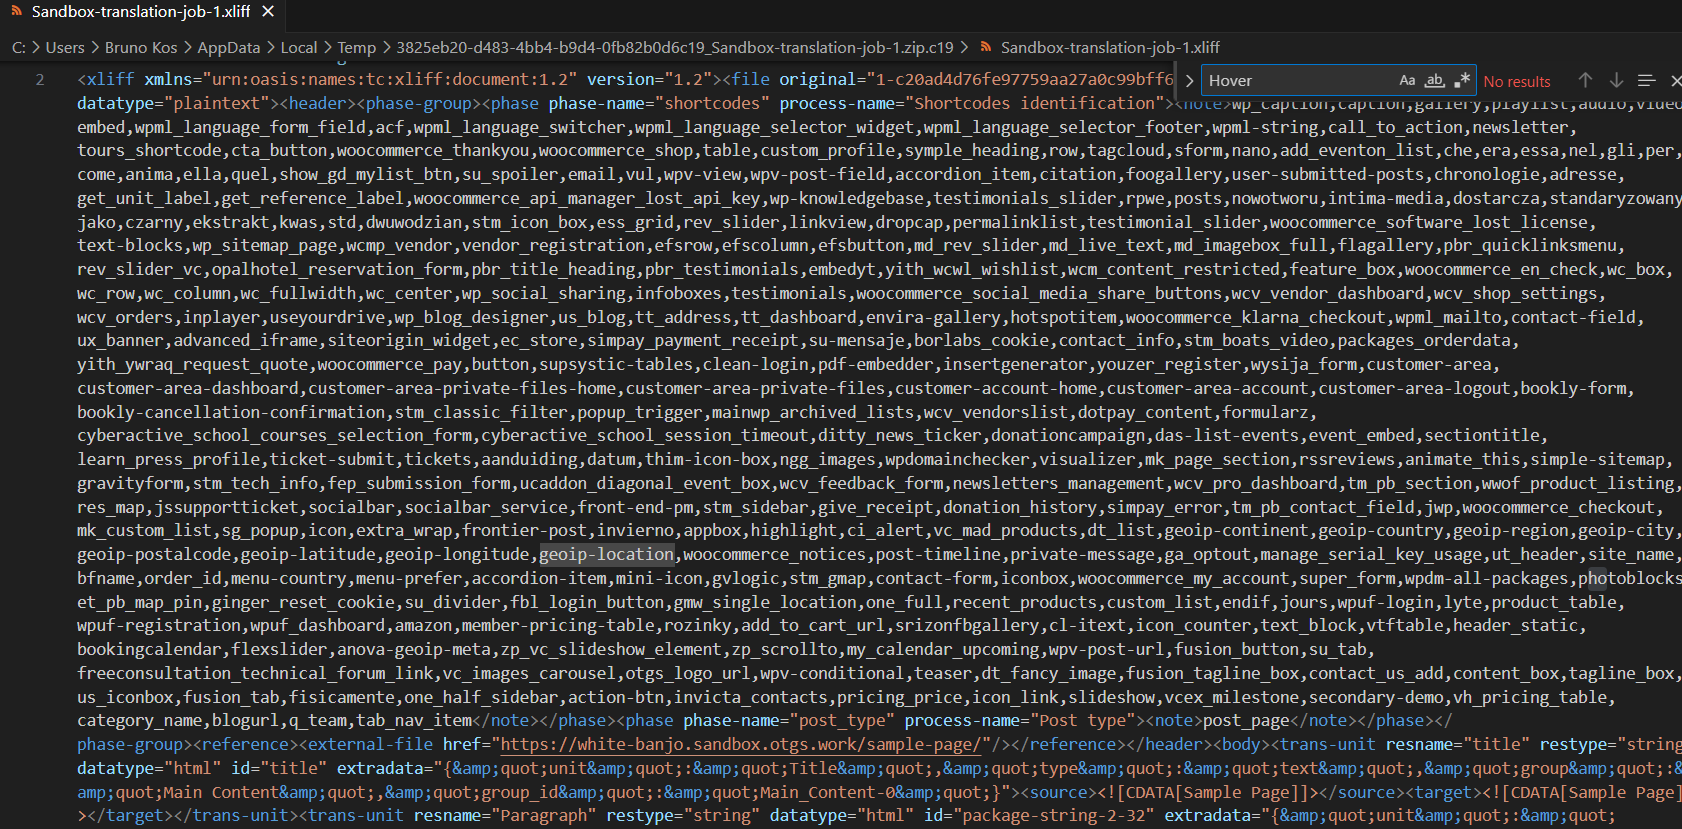This screenshot has width=1682, height=829.
Task: Click line number 2 in the gutter
Action: click(x=40, y=79)
